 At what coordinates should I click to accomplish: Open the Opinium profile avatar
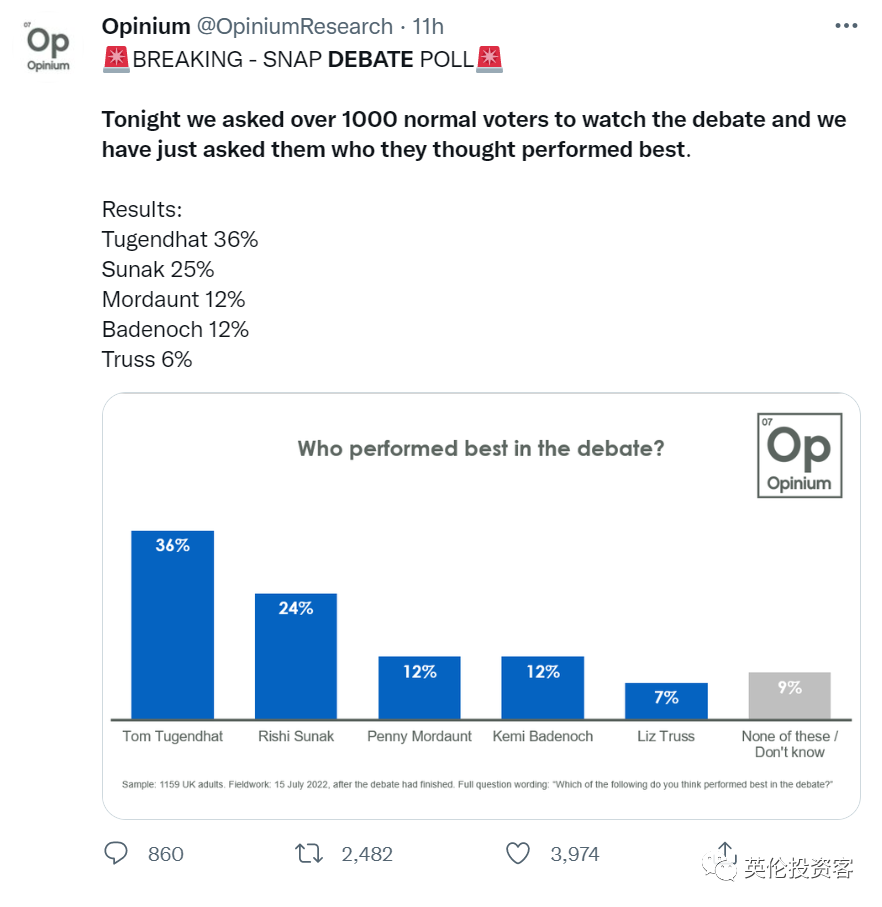pos(48,48)
